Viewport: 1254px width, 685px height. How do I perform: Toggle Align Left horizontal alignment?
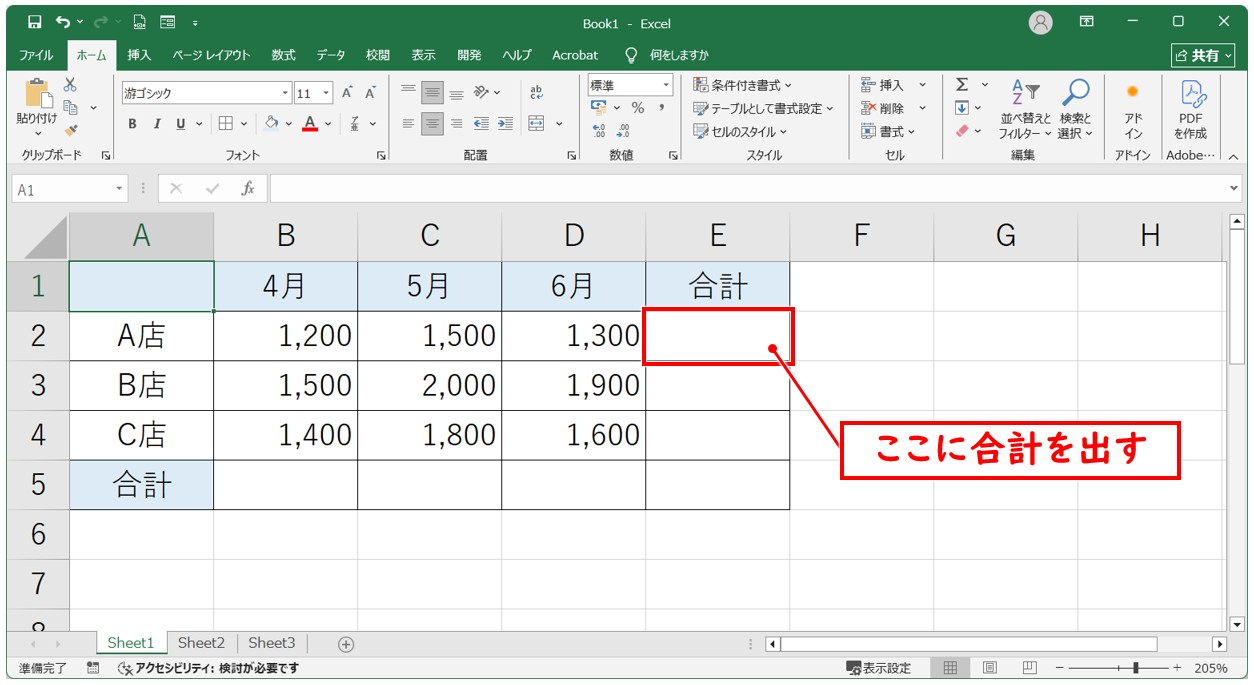[x=409, y=124]
